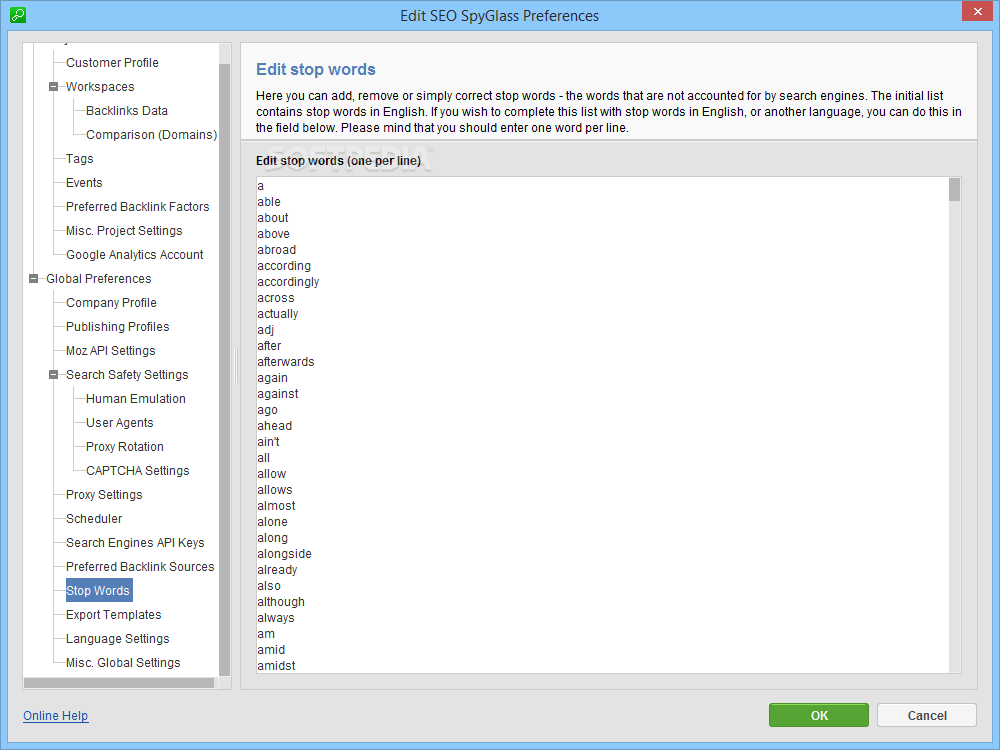Click the stop word 'accordingly'
Screen dimensions: 1000x750
coord(288,282)
